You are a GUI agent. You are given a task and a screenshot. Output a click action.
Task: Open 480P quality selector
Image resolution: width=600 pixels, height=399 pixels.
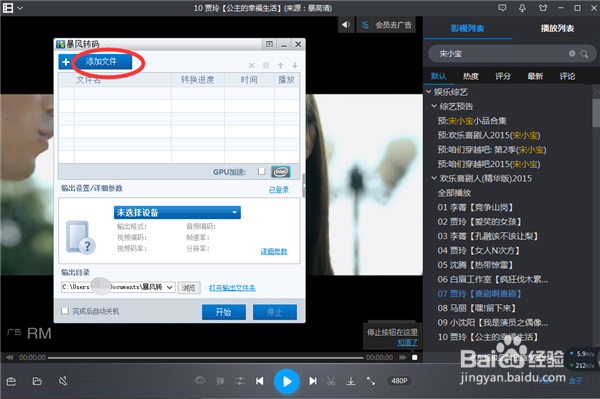pos(399,381)
